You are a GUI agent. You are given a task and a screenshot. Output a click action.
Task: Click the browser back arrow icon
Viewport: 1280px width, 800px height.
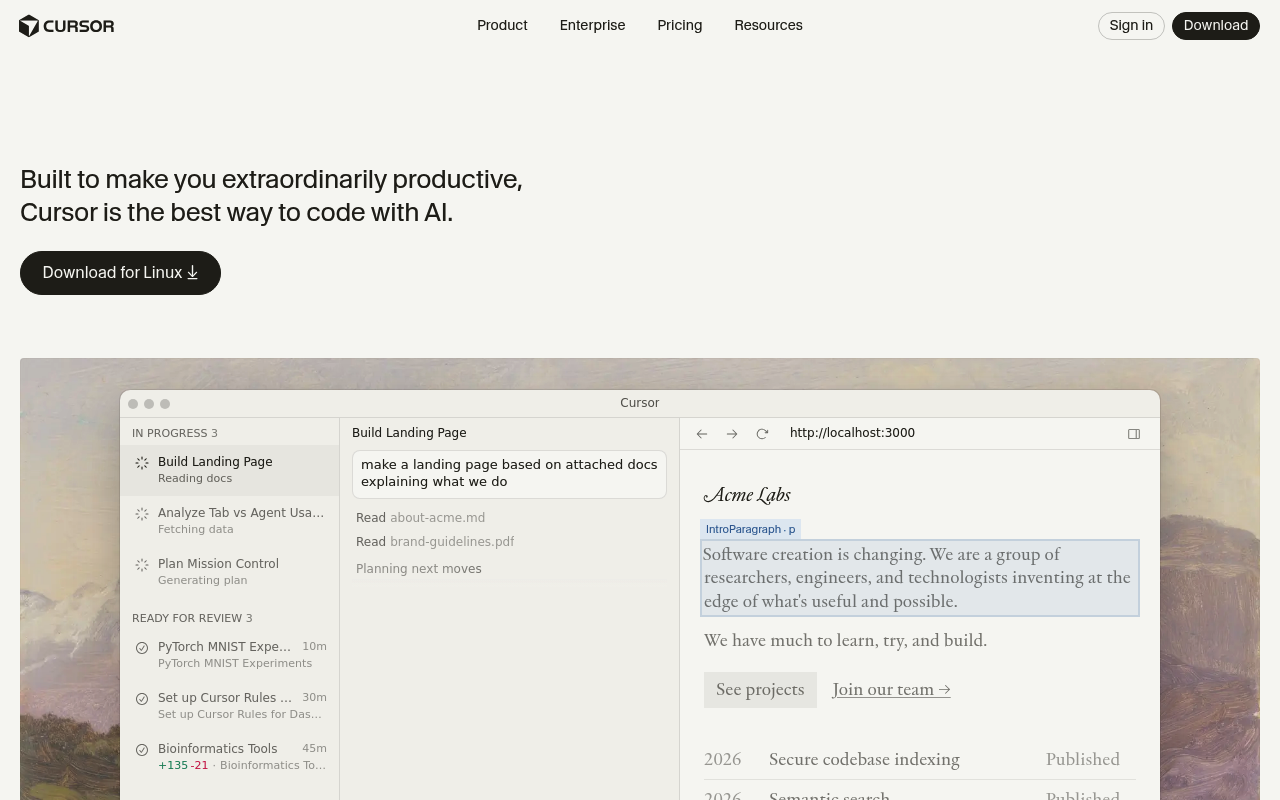click(x=702, y=434)
